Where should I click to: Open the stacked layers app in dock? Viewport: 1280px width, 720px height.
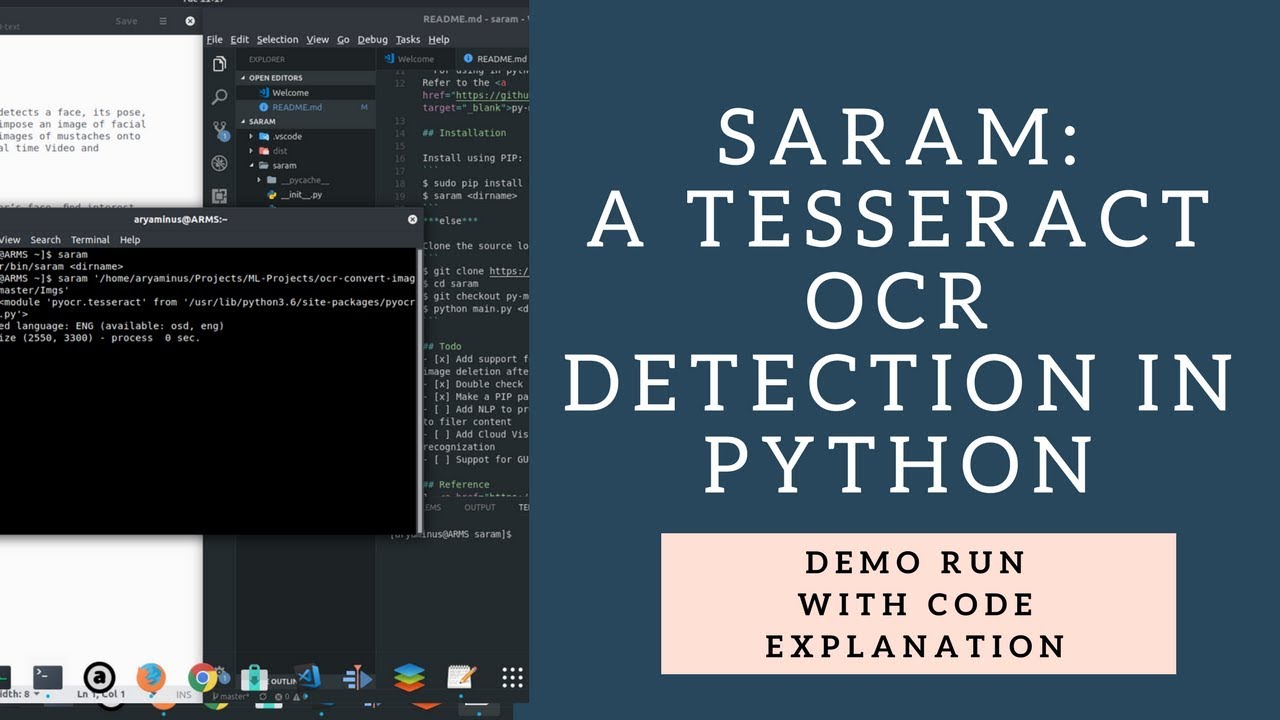[409, 677]
